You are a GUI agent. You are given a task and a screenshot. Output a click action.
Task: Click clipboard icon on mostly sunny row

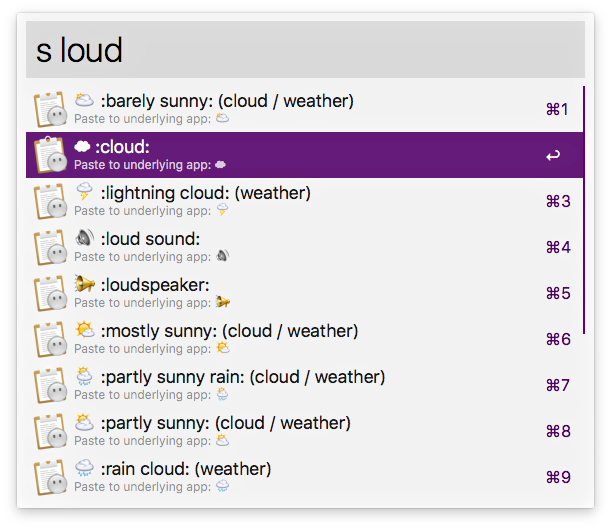pyautogui.click(x=50, y=339)
